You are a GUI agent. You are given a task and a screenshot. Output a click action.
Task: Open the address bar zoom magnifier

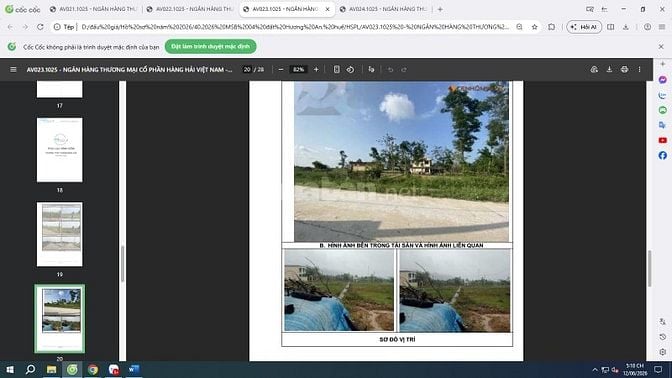coord(519,27)
